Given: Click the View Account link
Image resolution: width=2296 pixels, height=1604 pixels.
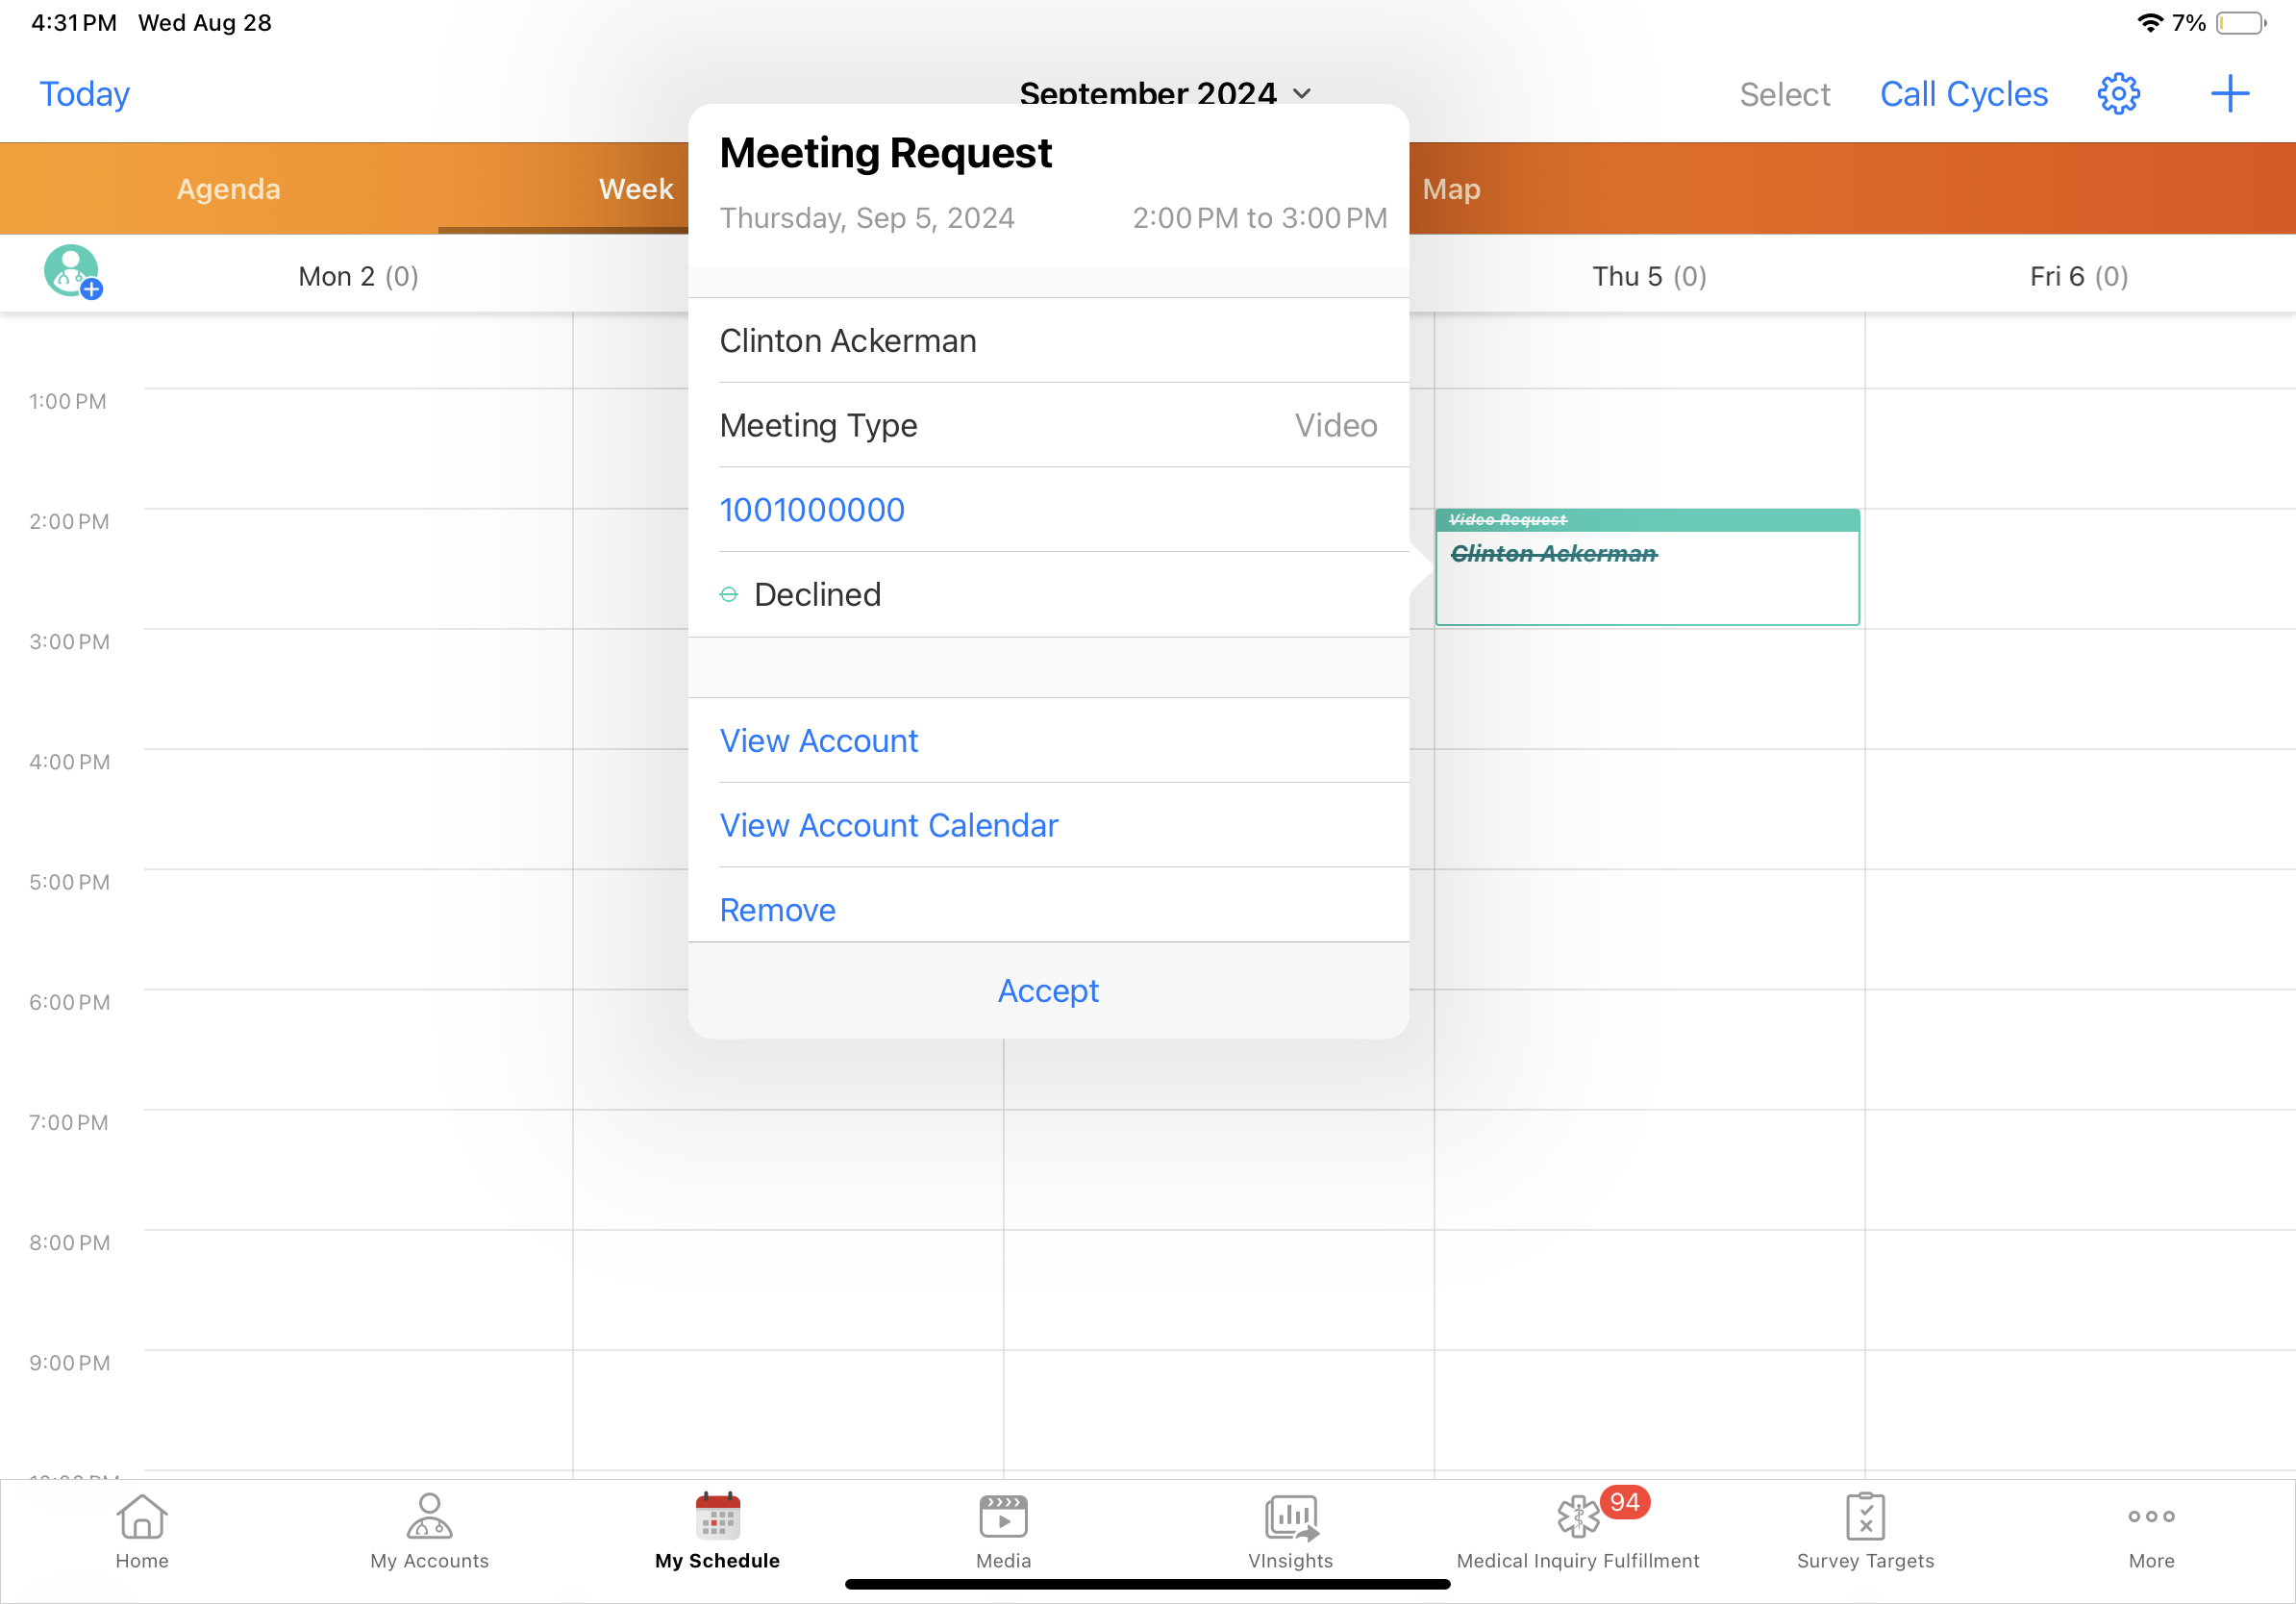Looking at the screenshot, I should point(818,741).
